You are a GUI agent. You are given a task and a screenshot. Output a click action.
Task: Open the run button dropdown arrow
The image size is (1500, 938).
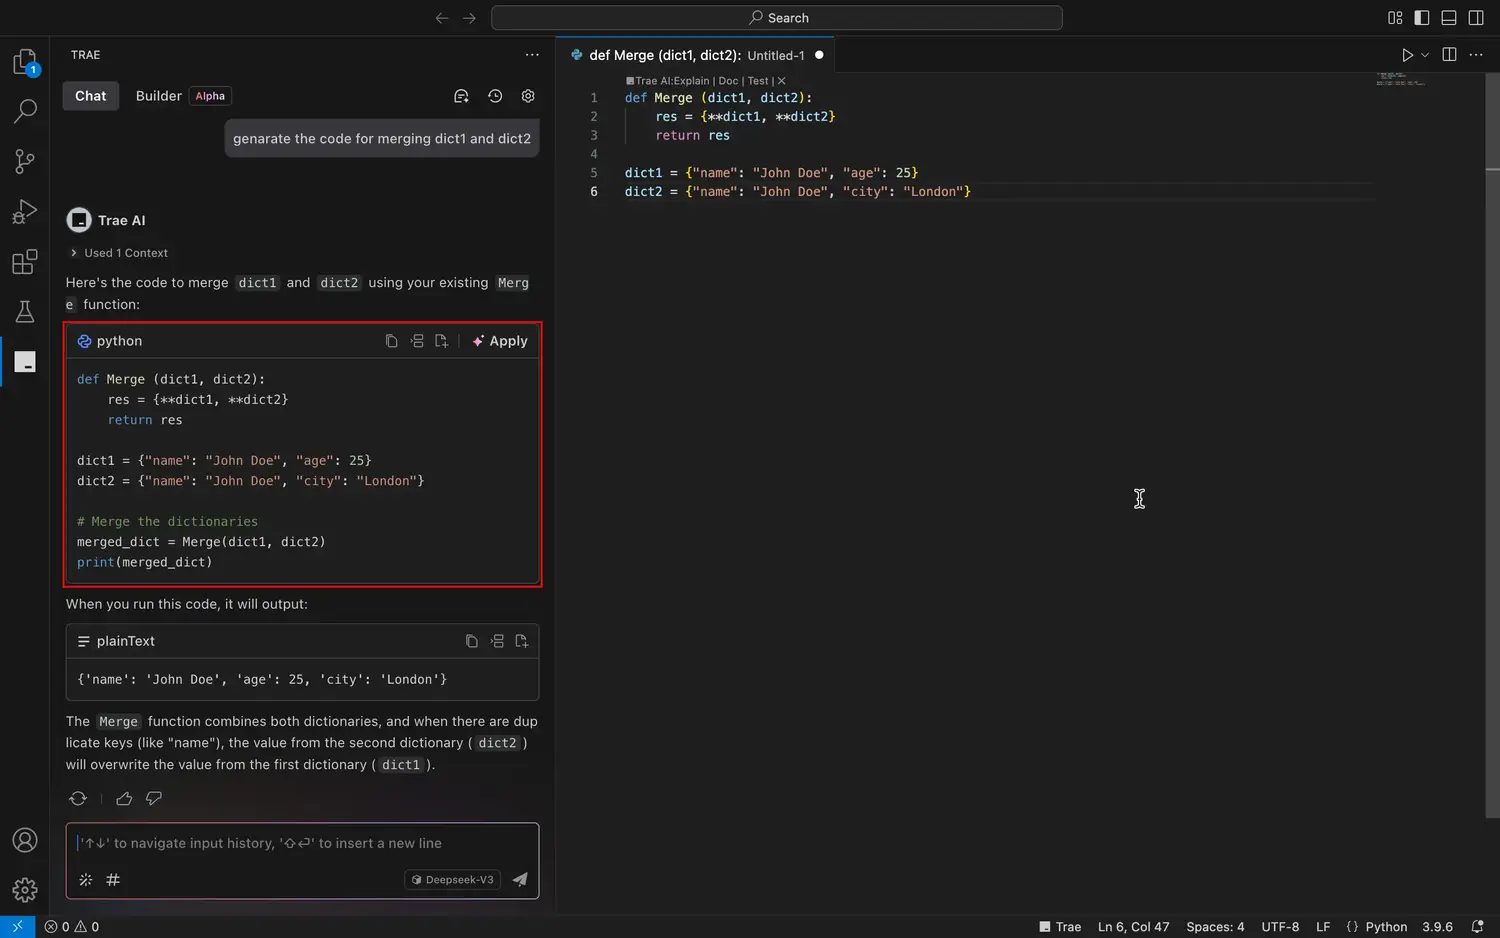1425,55
